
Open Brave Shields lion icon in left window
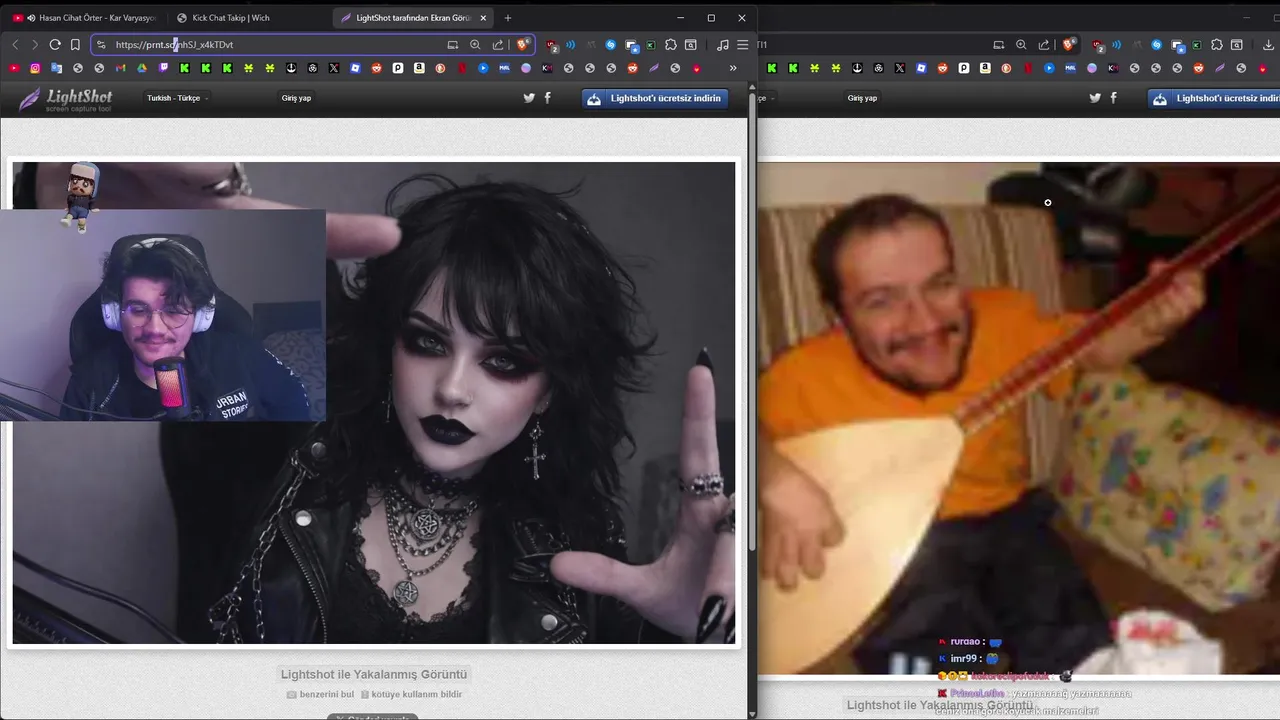pyautogui.click(x=522, y=44)
